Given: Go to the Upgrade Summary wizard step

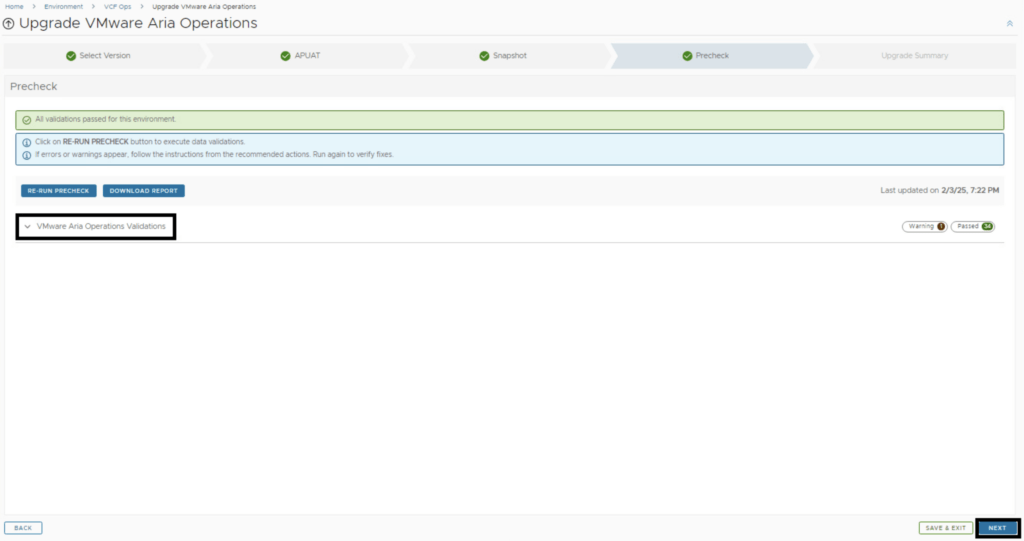Looking at the screenshot, I should coord(914,56).
